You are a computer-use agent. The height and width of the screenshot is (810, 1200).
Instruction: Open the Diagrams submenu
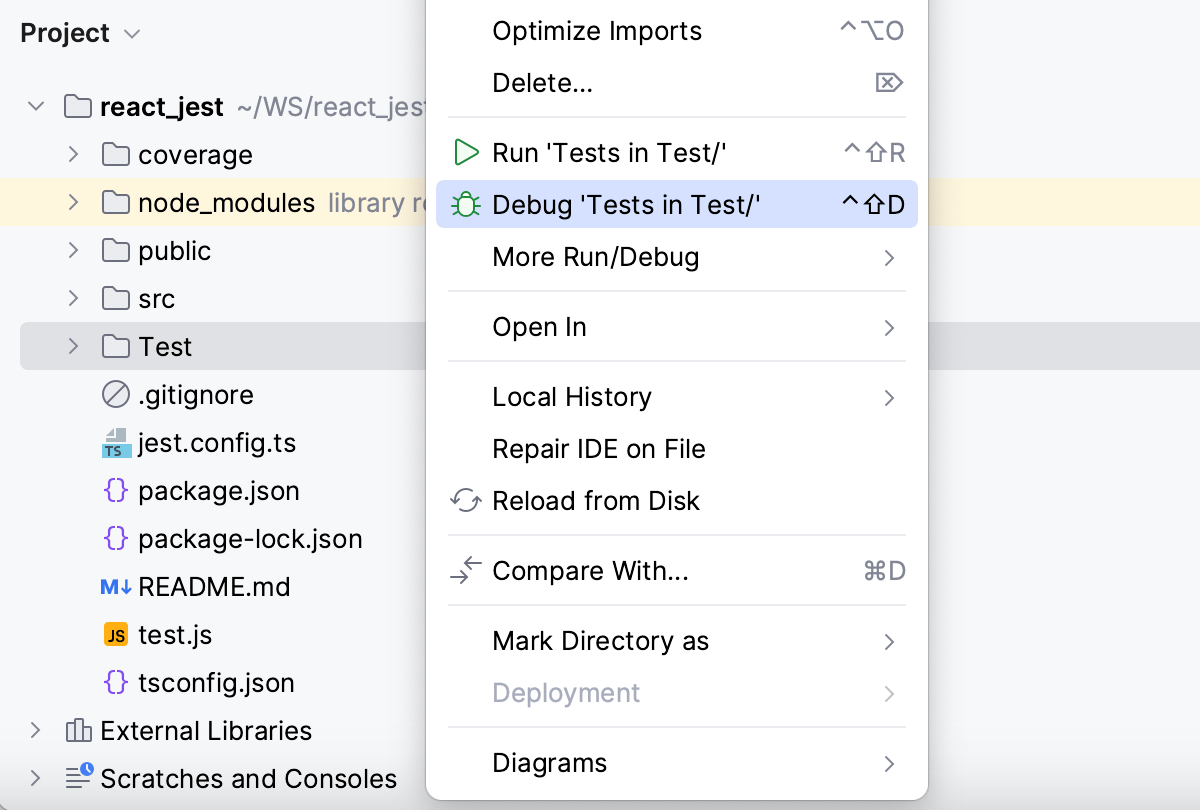click(x=549, y=763)
